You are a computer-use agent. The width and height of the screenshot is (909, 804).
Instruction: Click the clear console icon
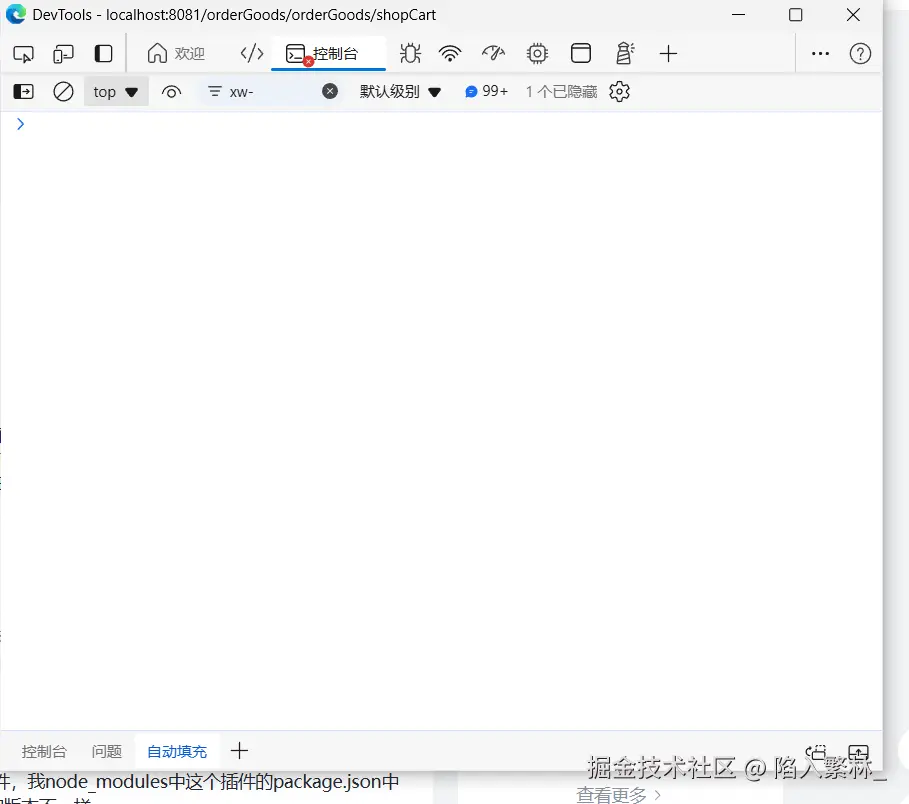pyautogui.click(x=63, y=92)
